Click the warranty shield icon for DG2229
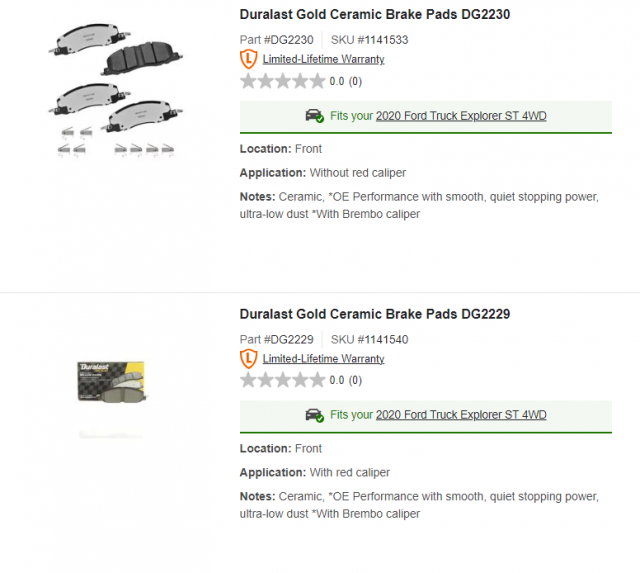Image resolution: width=640 pixels, height=573 pixels. point(248,359)
